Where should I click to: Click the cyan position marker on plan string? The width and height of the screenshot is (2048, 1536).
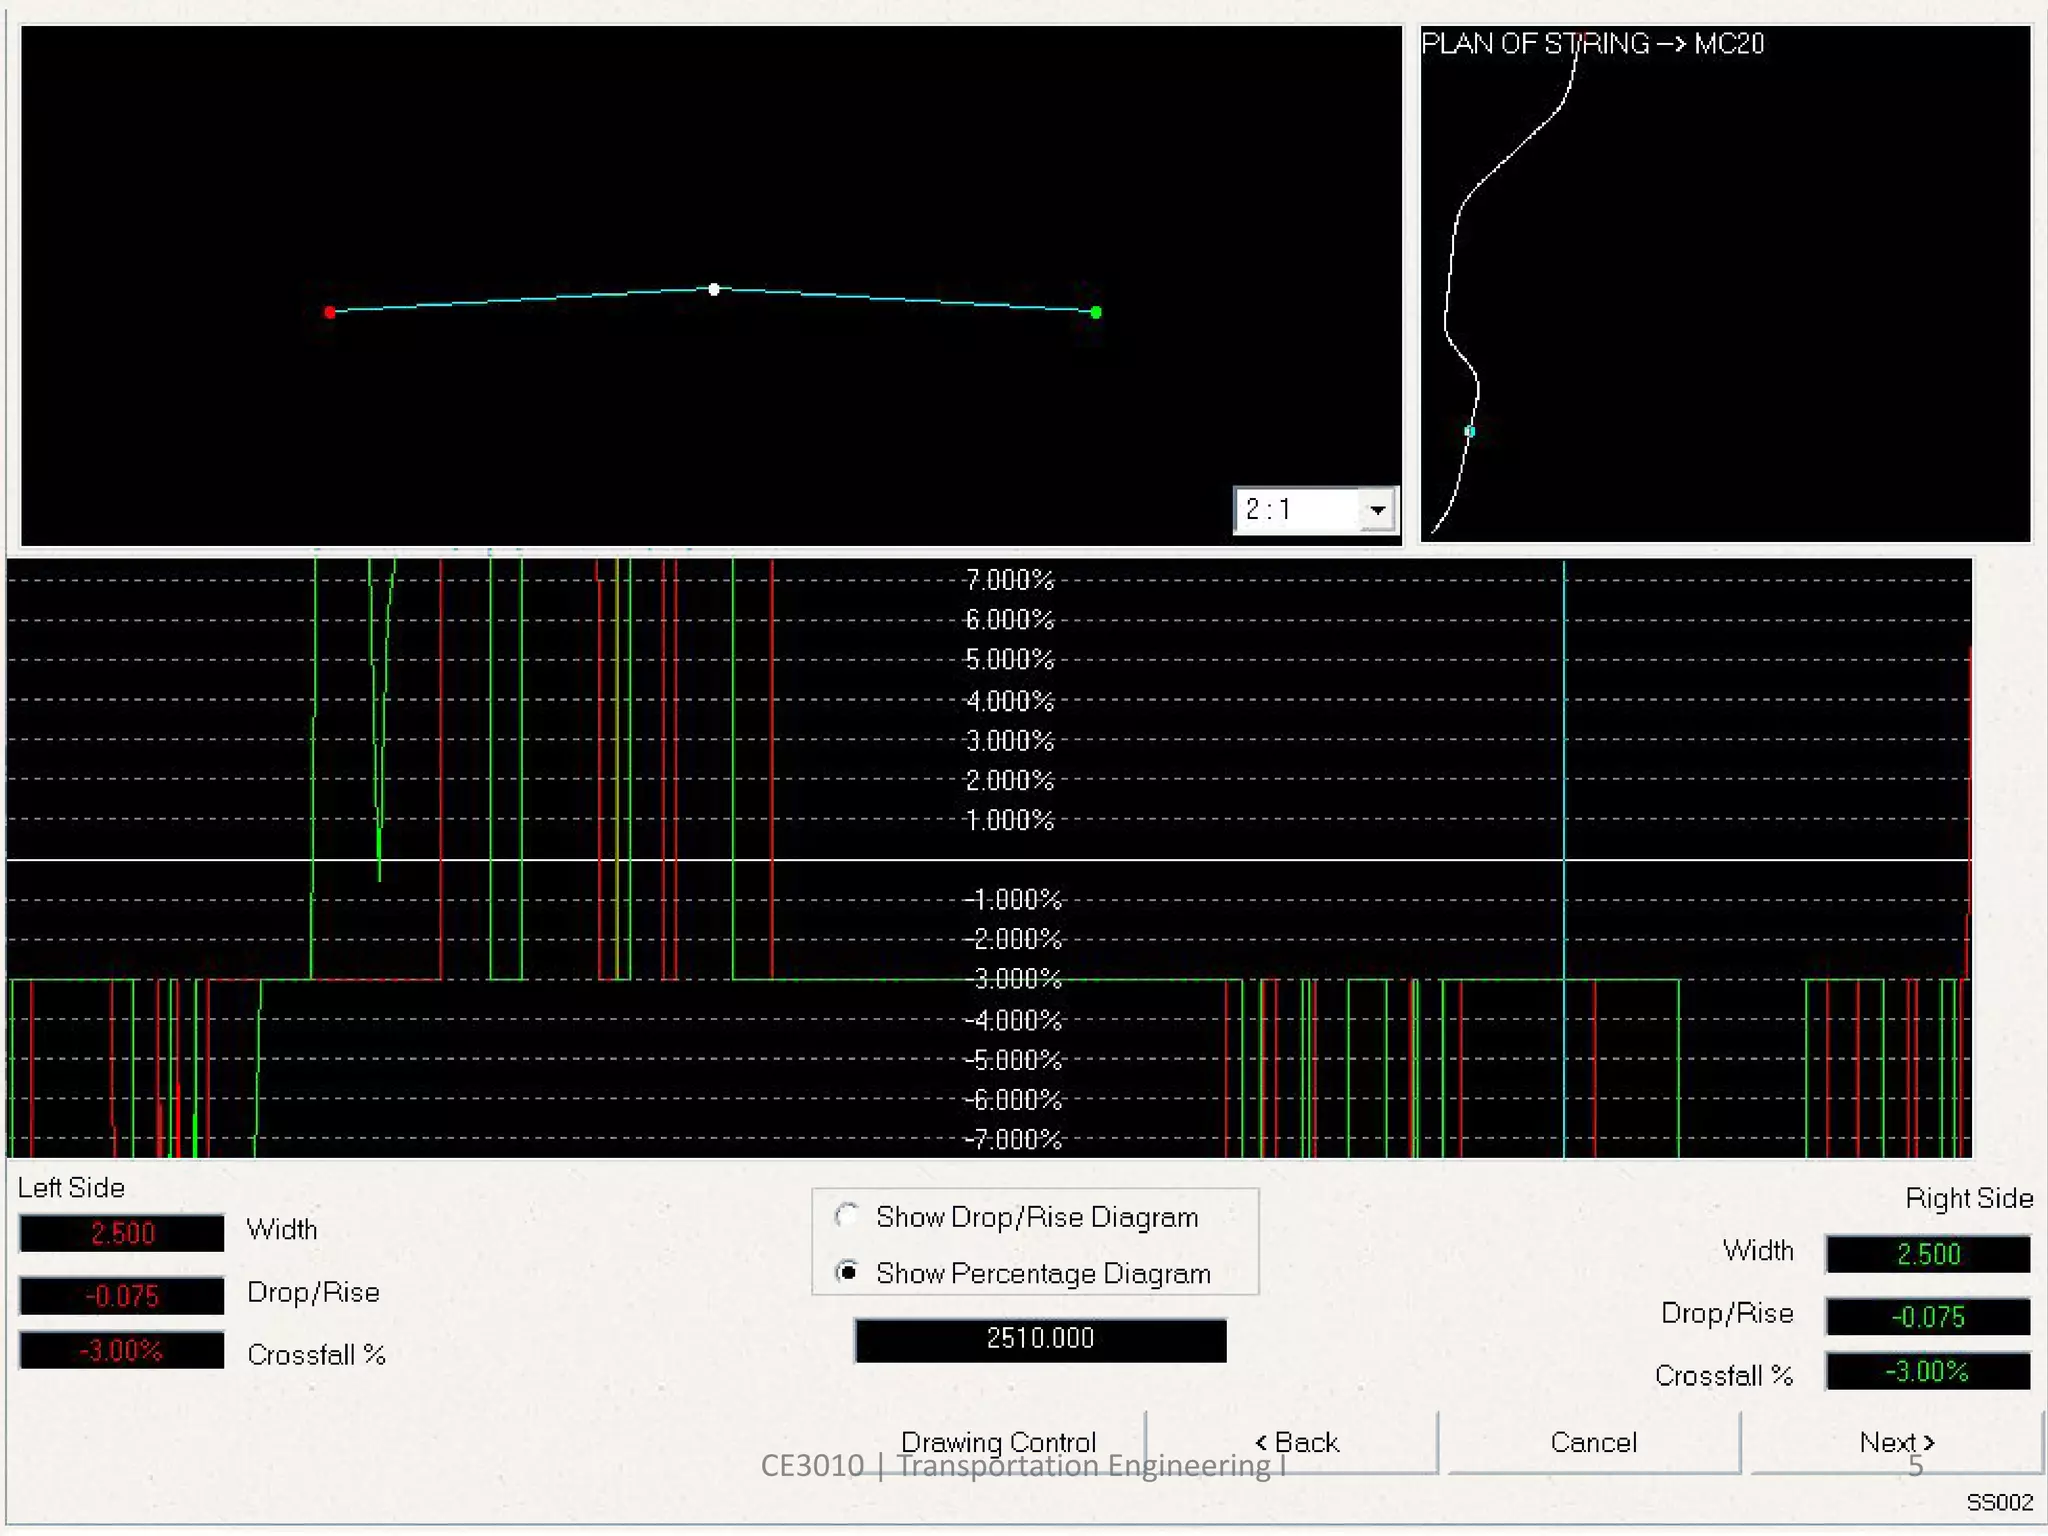point(1470,432)
